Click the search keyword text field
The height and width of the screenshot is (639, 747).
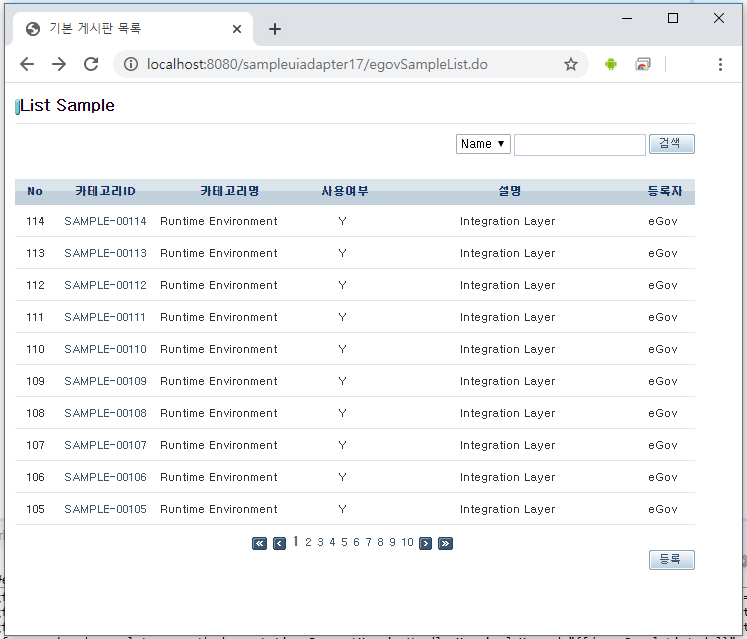tap(579, 145)
